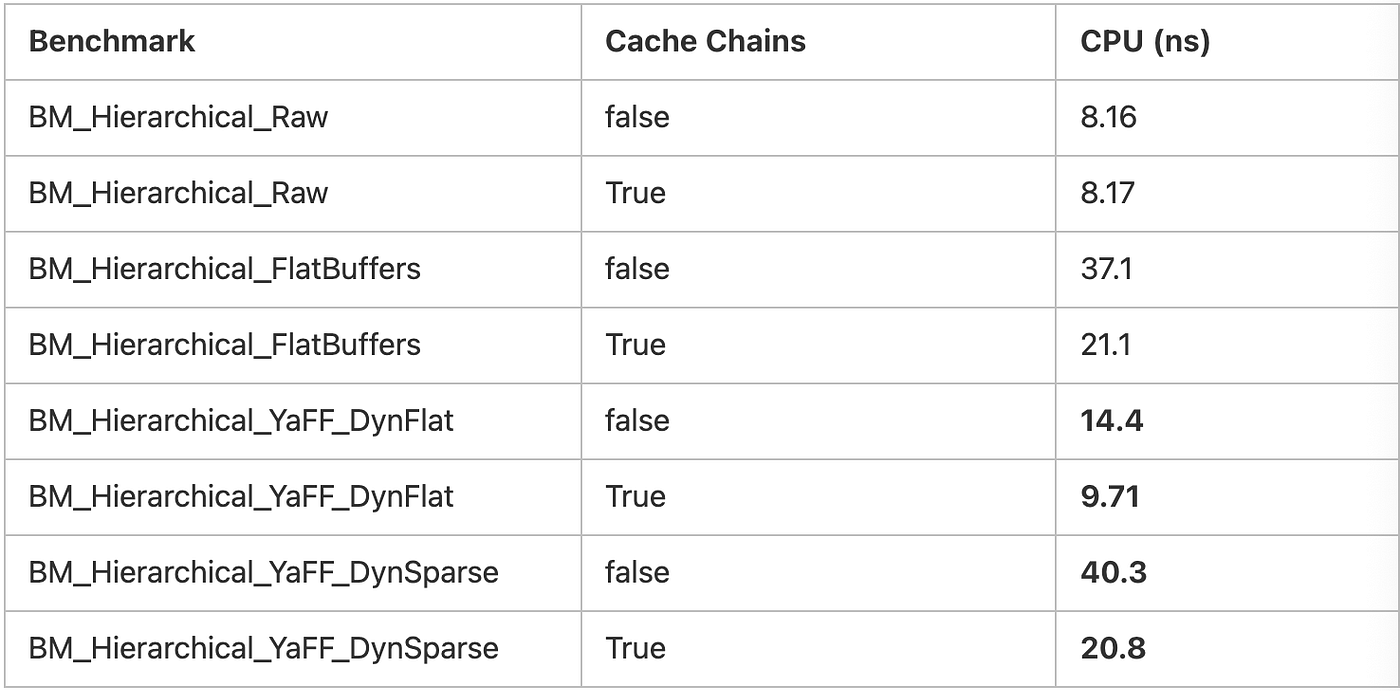The width and height of the screenshot is (1400, 691).
Task: Select the 37.1 CPU value
Action: tap(1105, 269)
